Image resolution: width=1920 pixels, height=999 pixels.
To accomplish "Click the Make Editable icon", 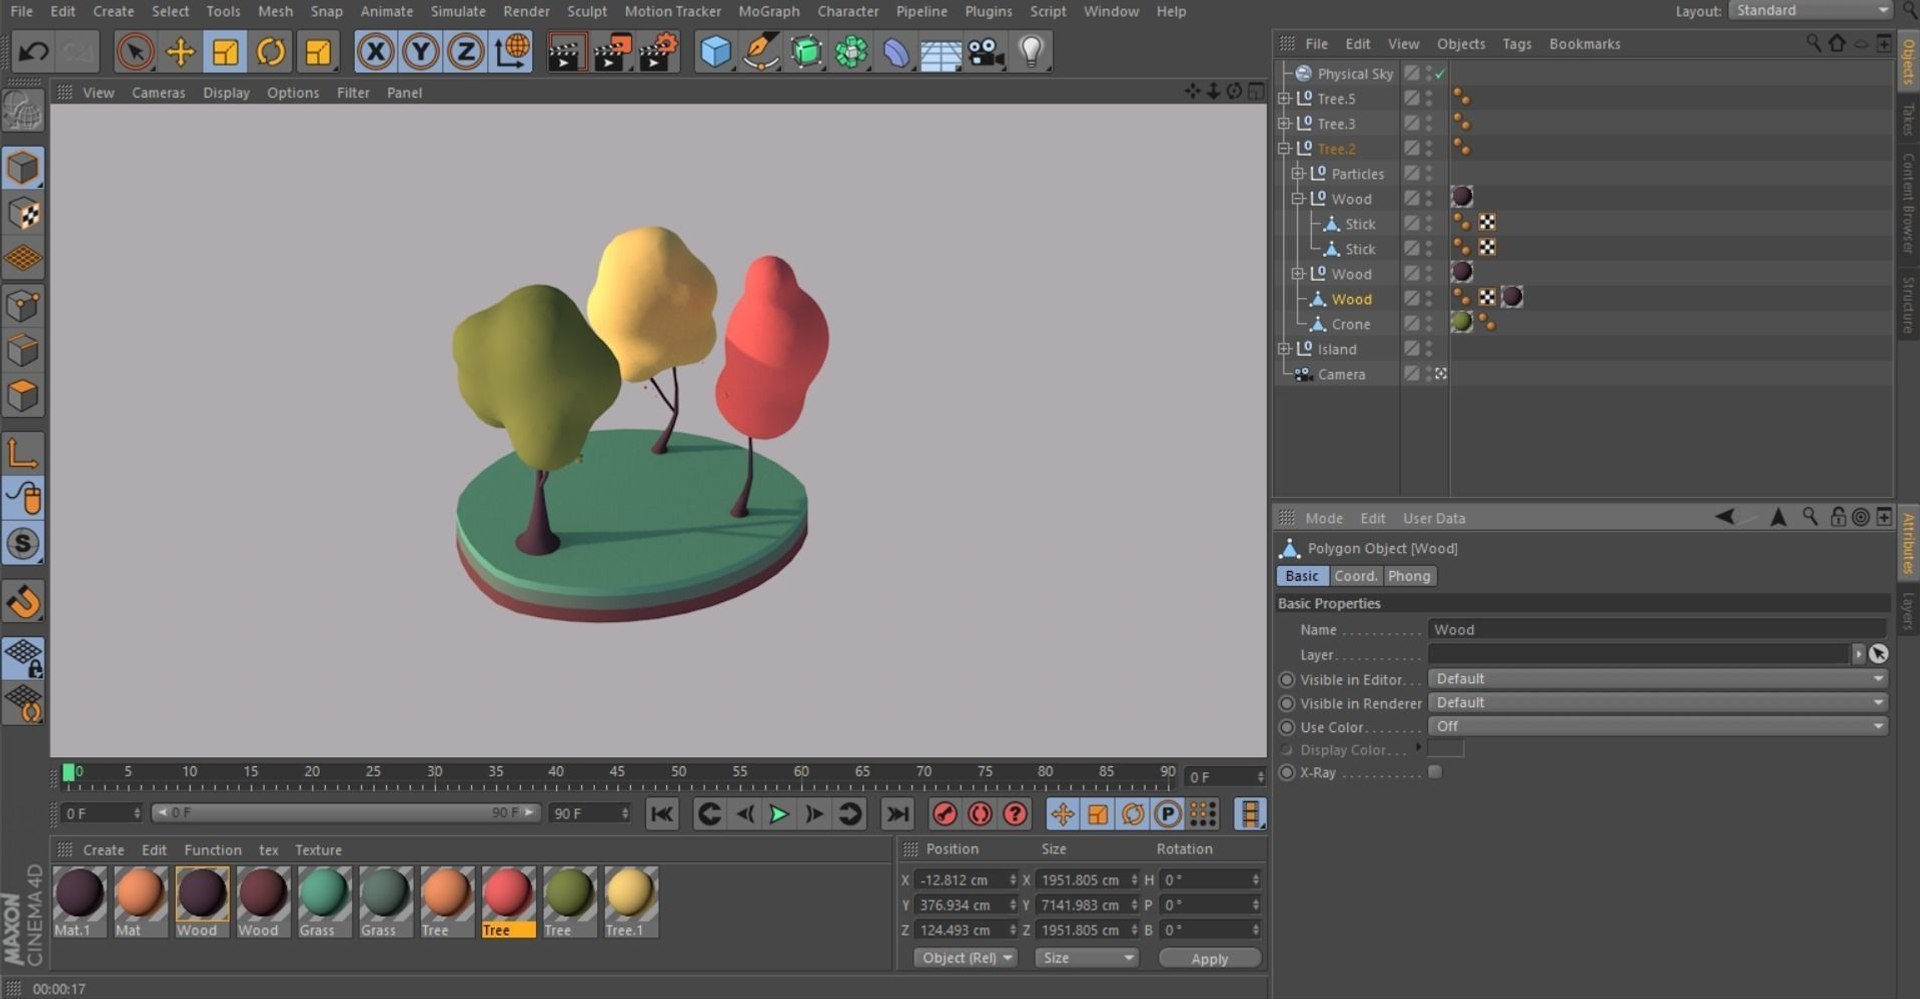I will [22, 111].
